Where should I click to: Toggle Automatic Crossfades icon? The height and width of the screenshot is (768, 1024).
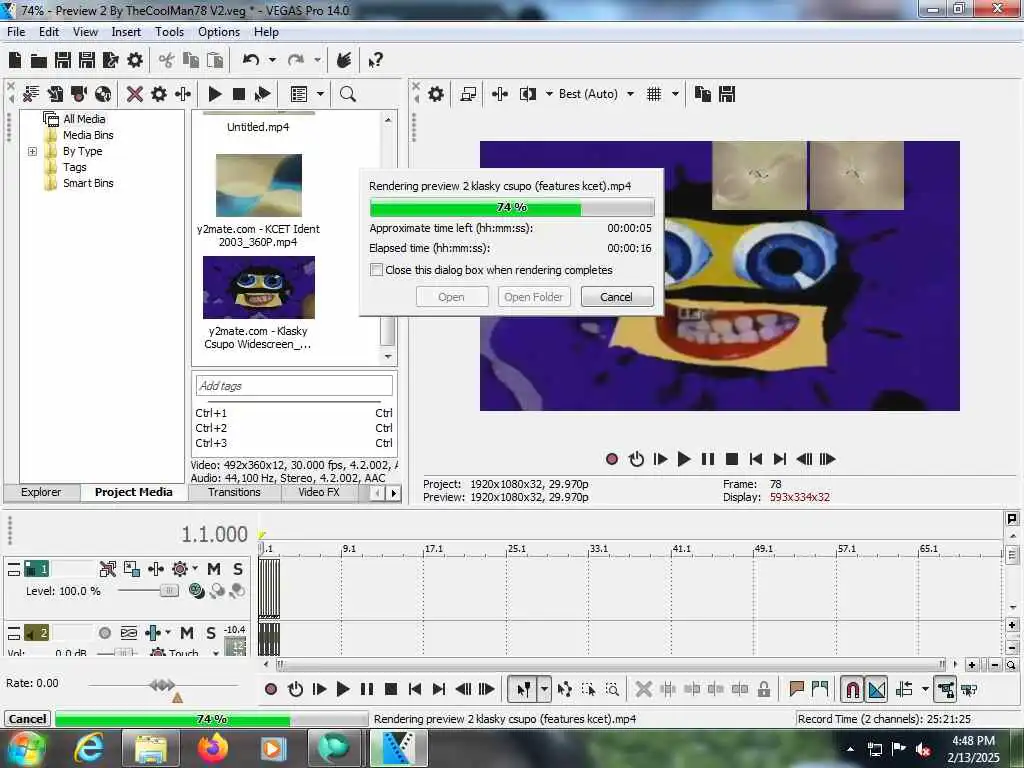click(876, 689)
